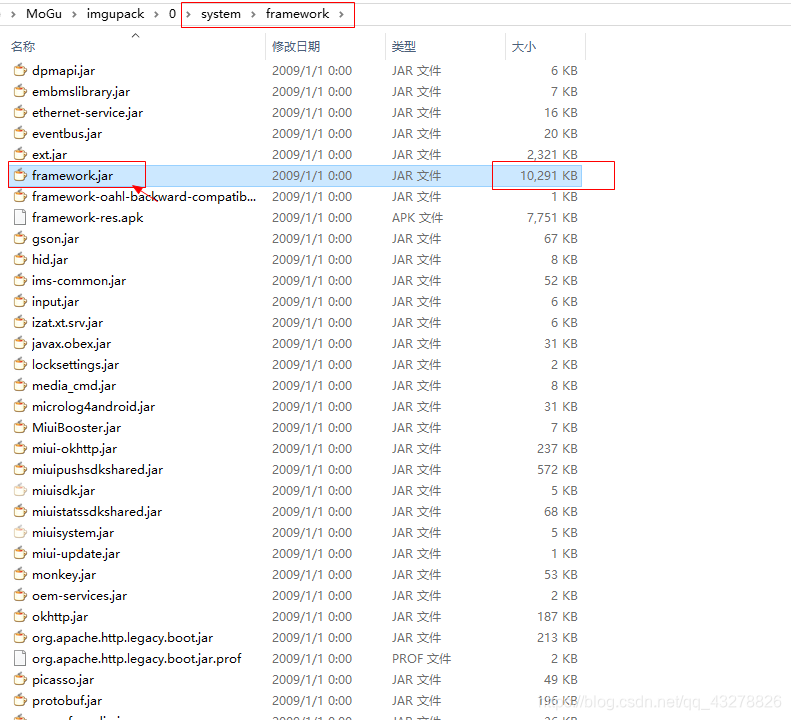This screenshot has height=720, width=791.
Task: Click the MiuiBooster.jar file icon
Action: click(20, 427)
